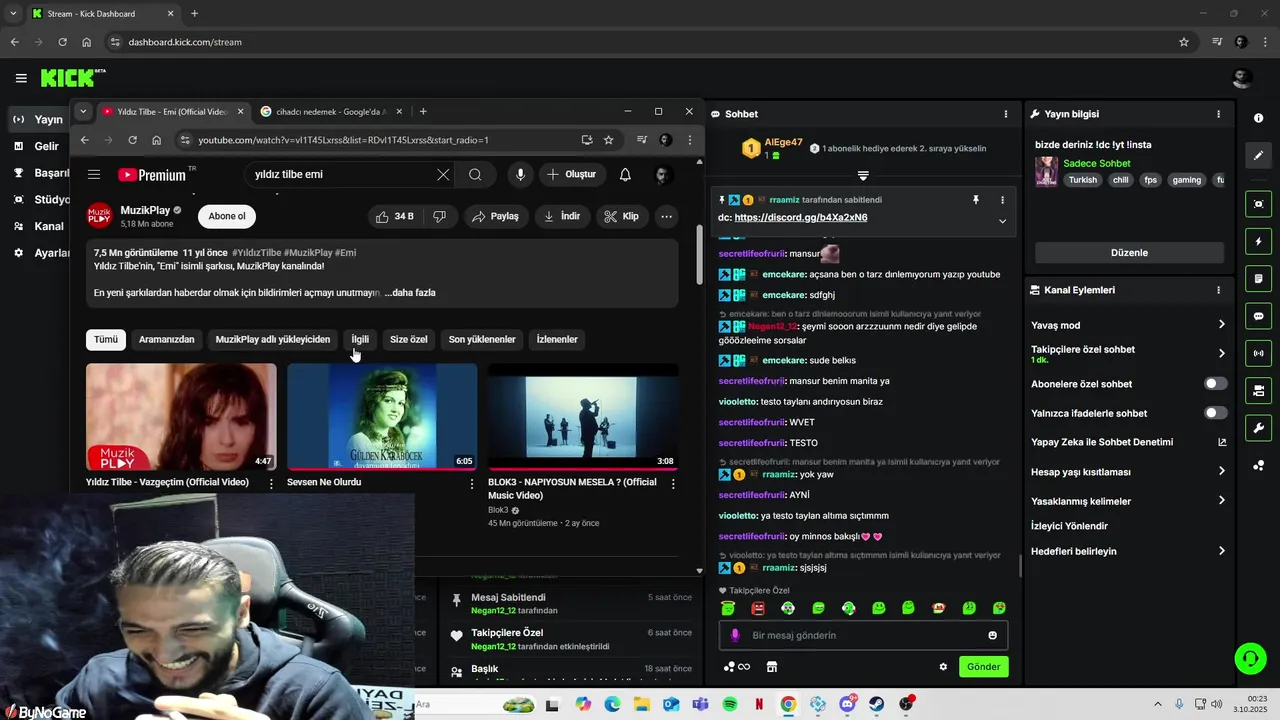
Task: Create a clip with Klip button
Action: [622, 216]
